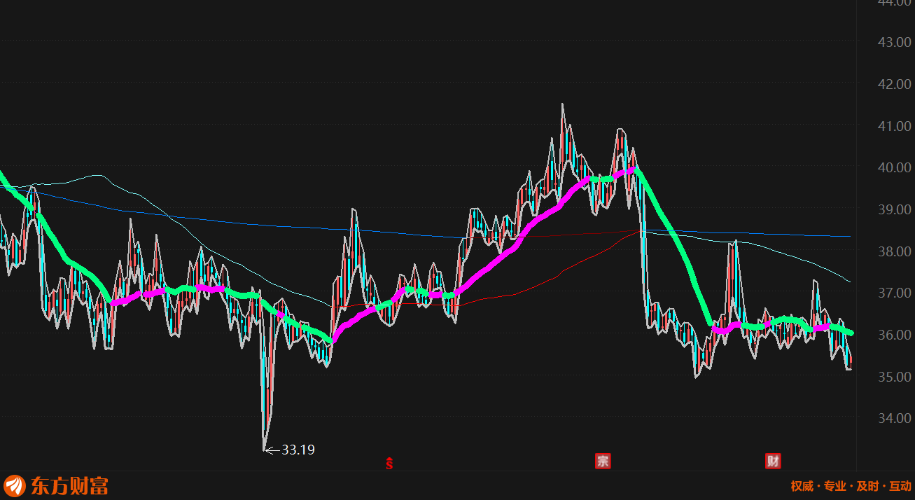Select the 34.00 price axis label
This screenshot has height=500, width=915.
coord(895,418)
